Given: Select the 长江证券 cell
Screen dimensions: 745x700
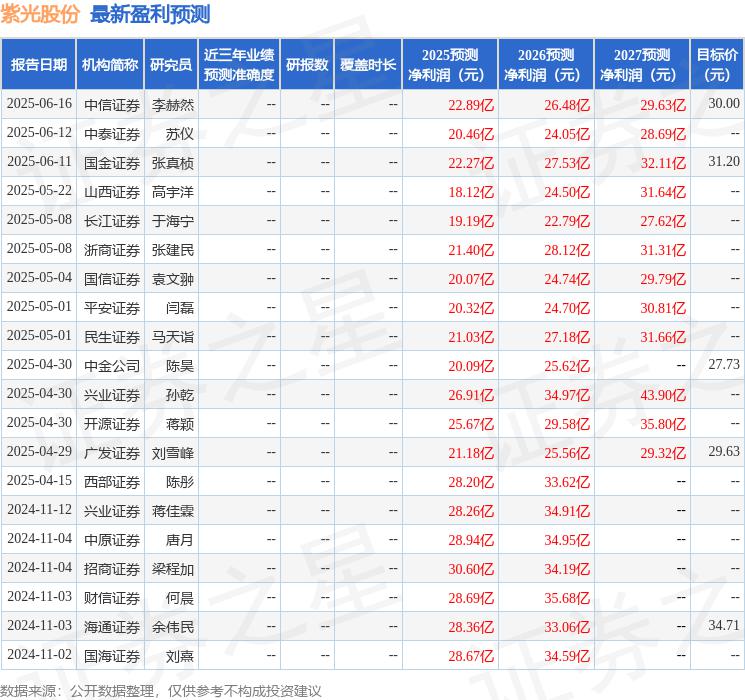Looking at the screenshot, I should coord(112,221).
